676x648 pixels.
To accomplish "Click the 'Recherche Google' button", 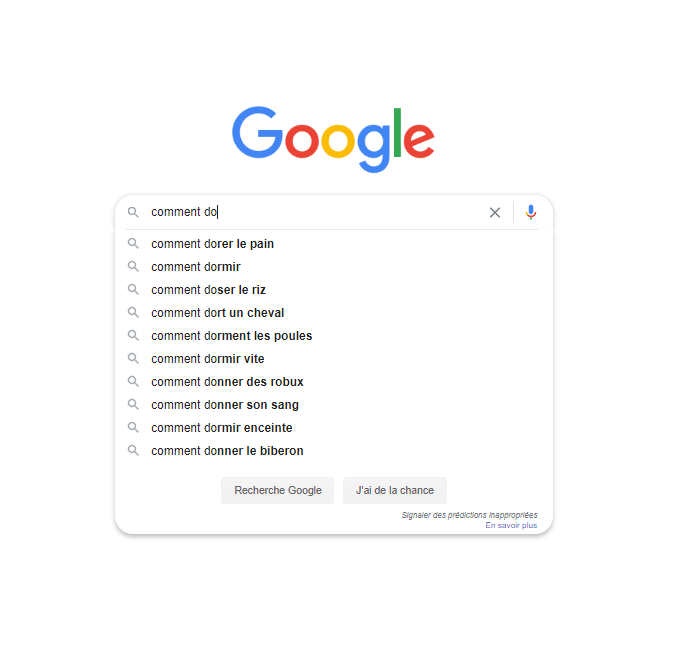I will coord(277,490).
